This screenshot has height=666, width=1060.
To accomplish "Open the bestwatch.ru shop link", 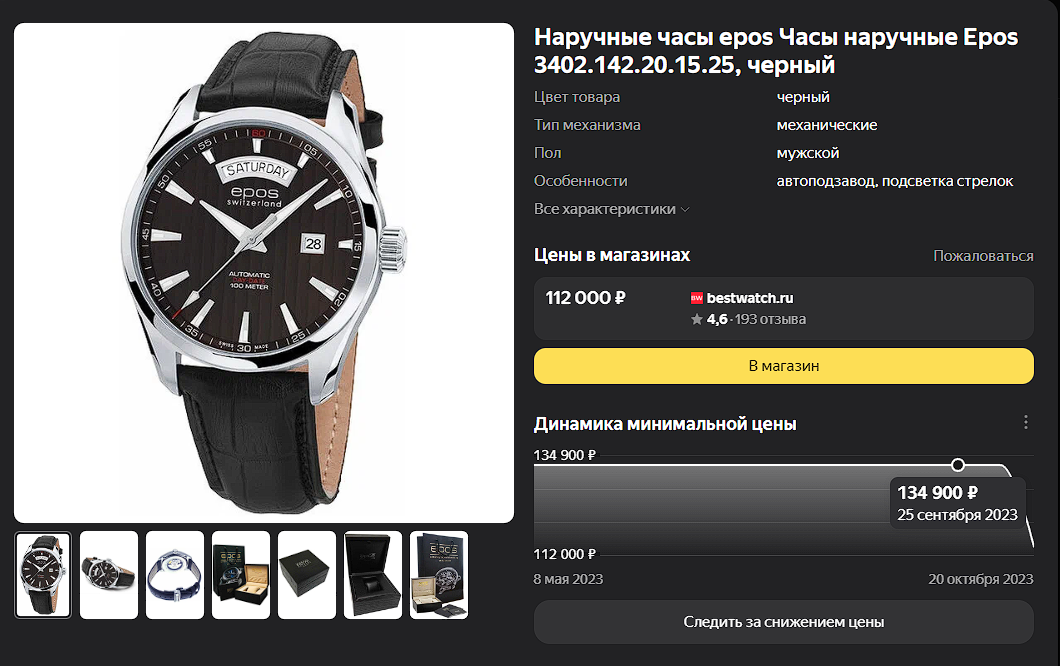I will 750,298.
